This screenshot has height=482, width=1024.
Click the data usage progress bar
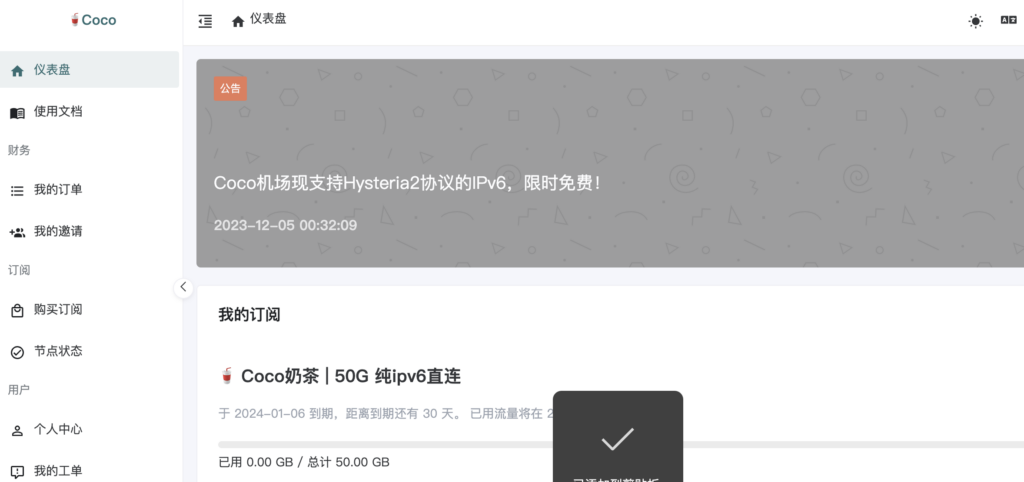(x=621, y=444)
